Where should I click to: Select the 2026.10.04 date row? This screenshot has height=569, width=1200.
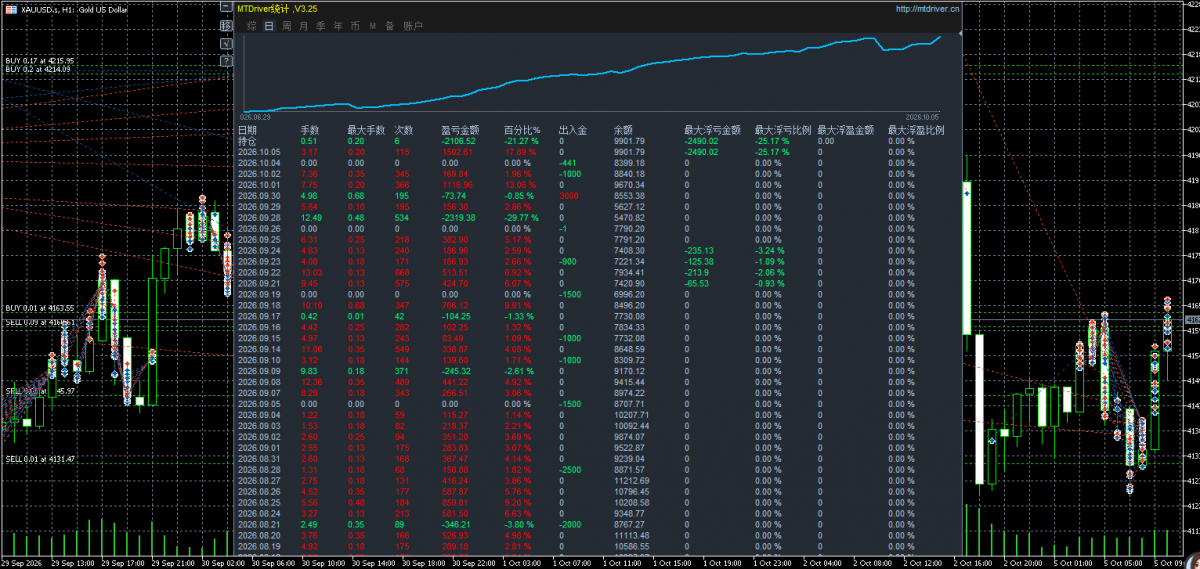[x=257, y=162]
